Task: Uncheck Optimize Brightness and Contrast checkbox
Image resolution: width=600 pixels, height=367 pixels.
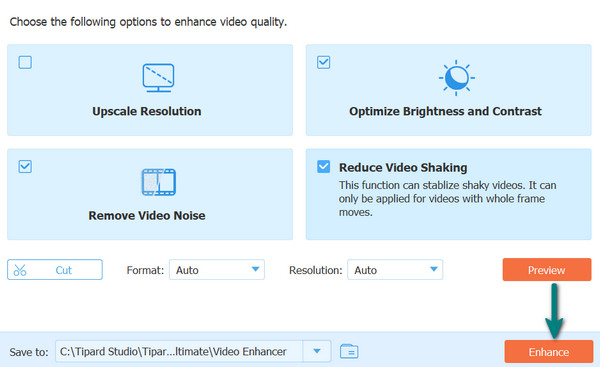Action: [x=323, y=62]
